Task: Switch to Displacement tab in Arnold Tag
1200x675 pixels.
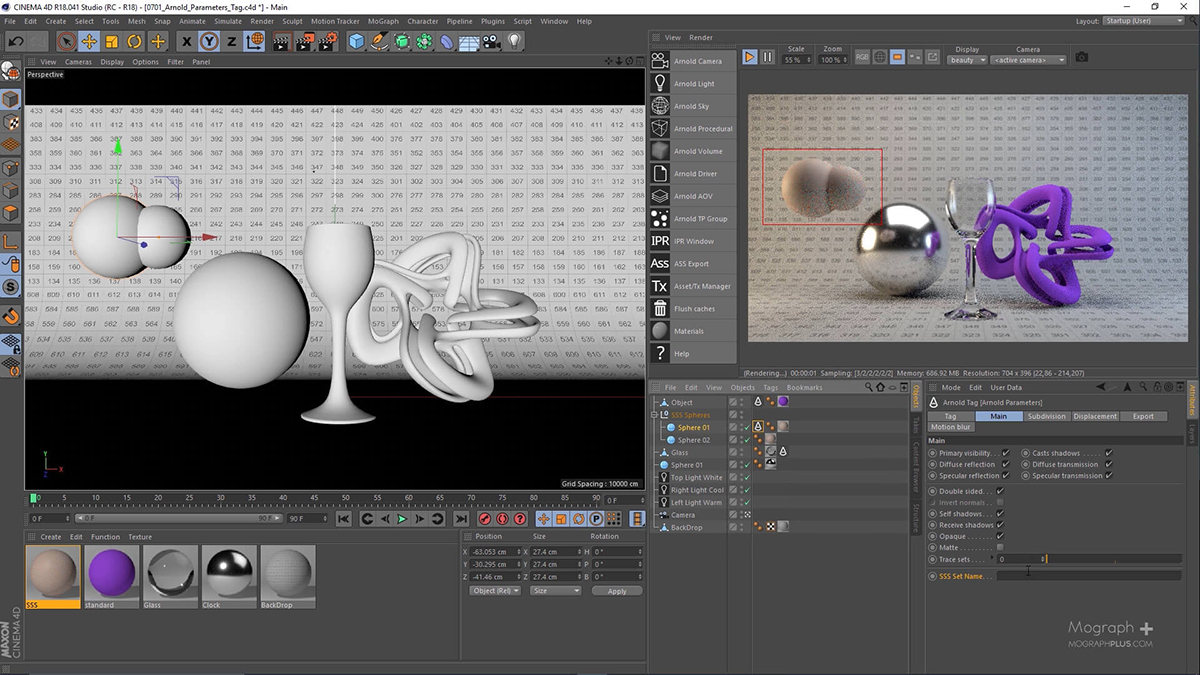Action: [x=1094, y=416]
